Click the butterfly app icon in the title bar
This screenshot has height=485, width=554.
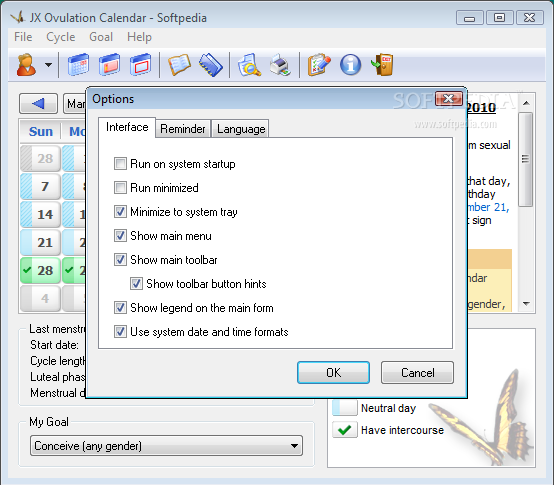tap(18, 17)
